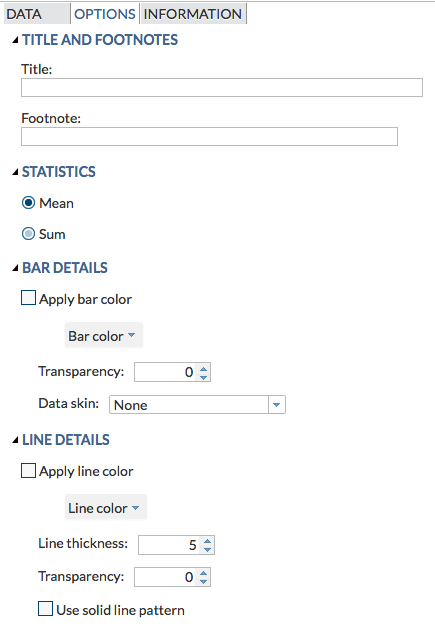Increase bar Transparency with up arrow

click(x=203, y=368)
